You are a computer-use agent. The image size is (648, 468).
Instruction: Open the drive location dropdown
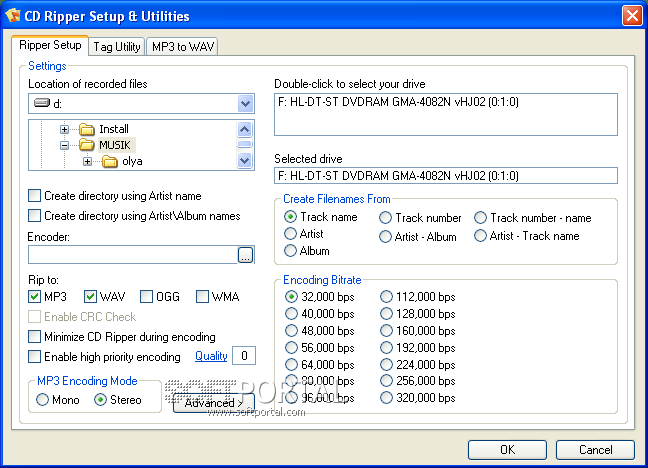[245, 103]
